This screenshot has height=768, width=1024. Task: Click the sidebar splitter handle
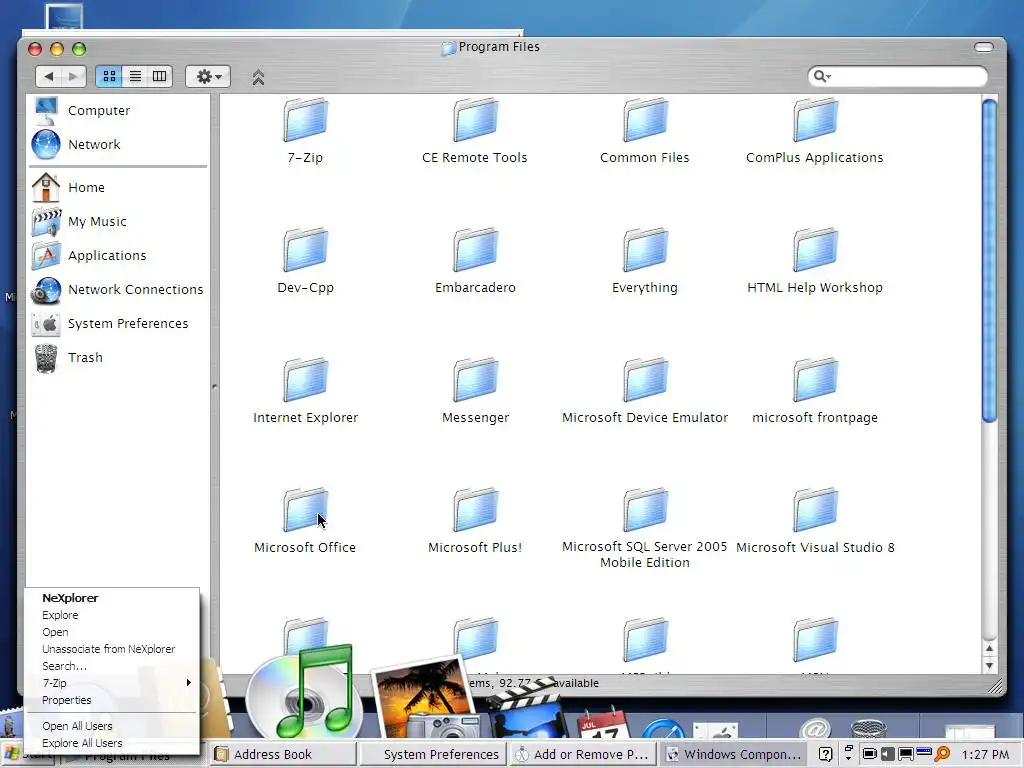click(x=214, y=387)
